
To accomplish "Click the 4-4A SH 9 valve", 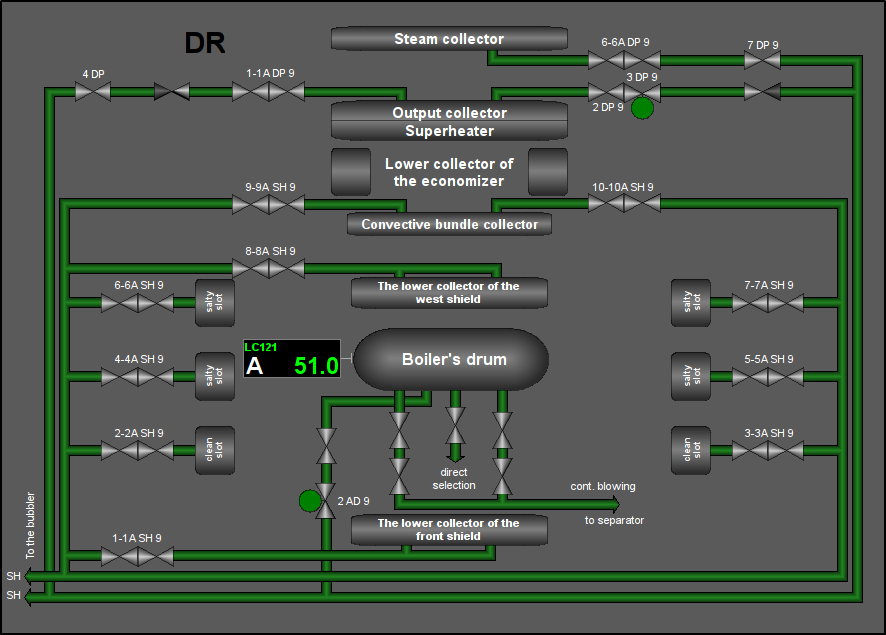I will click(137, 377).
